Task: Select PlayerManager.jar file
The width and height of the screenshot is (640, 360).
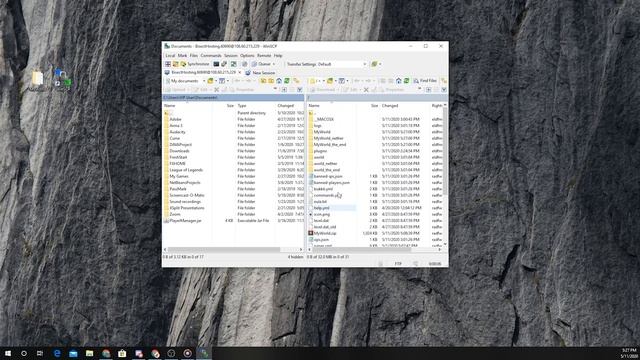Action: pos(185,220)
